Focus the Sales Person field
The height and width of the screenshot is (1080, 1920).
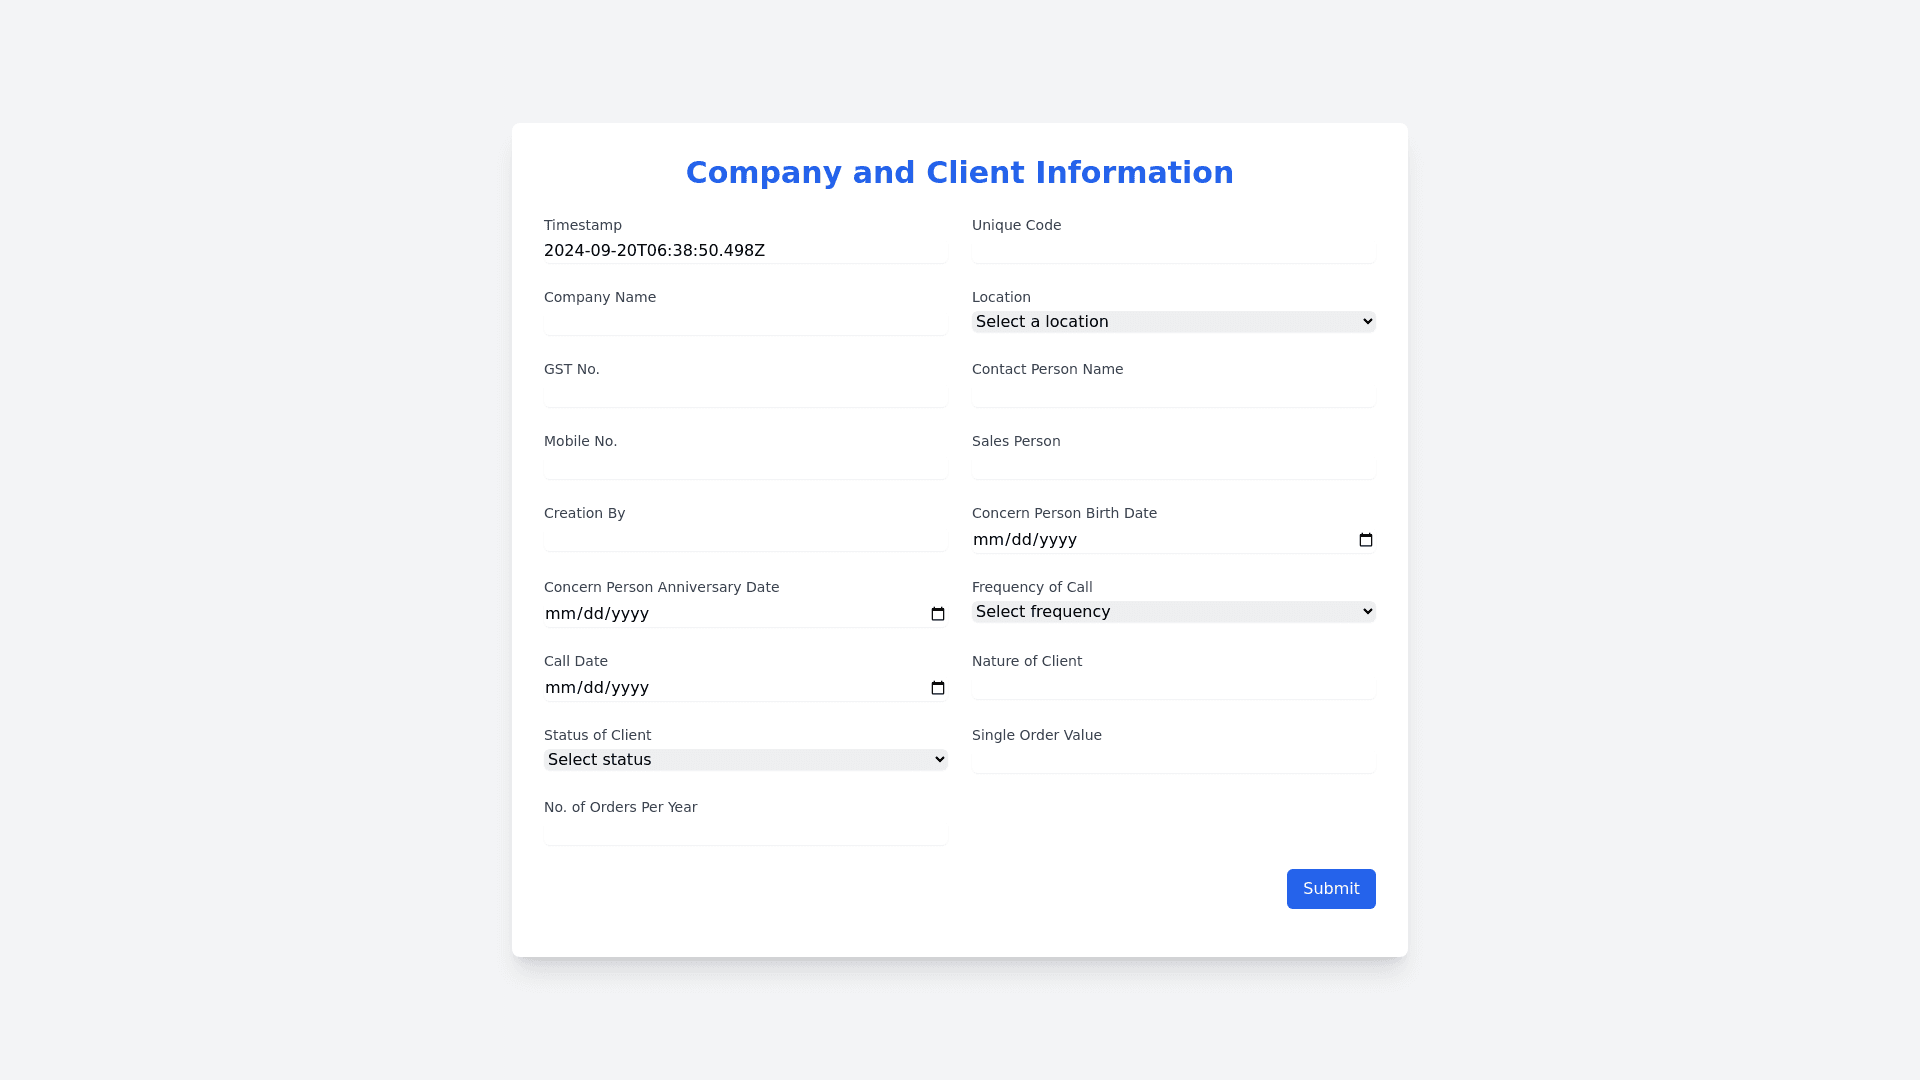pos(1173,466)
